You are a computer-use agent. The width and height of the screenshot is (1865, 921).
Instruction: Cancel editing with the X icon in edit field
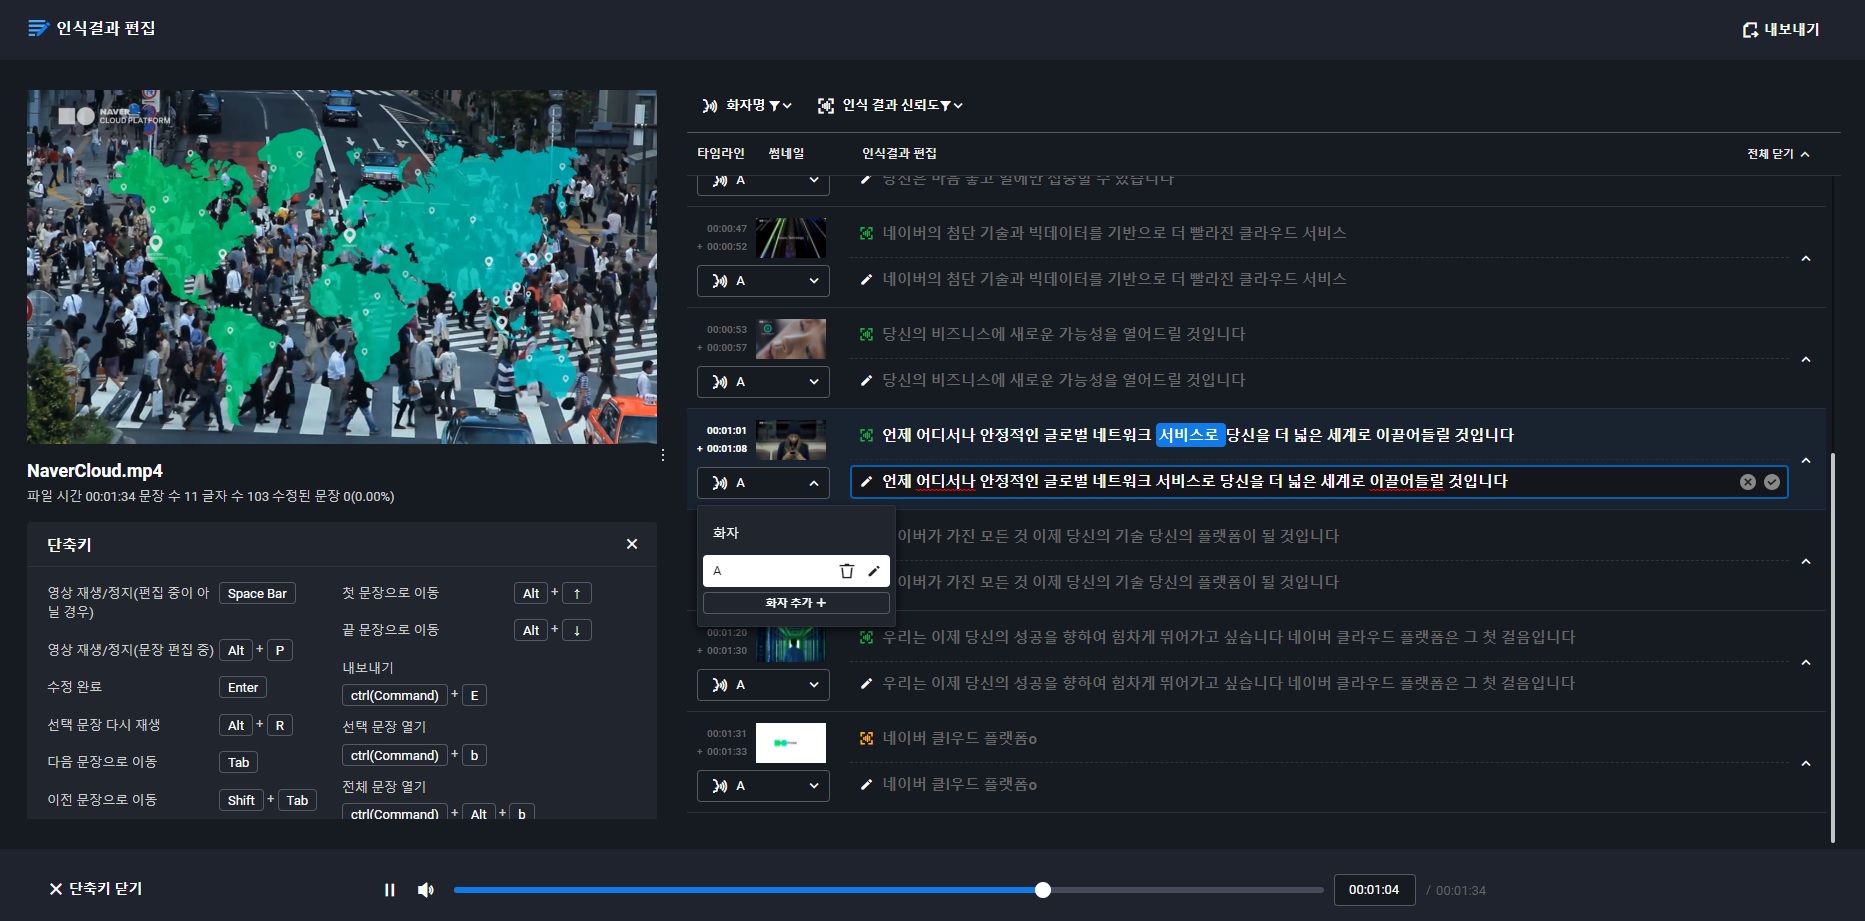1748,482
